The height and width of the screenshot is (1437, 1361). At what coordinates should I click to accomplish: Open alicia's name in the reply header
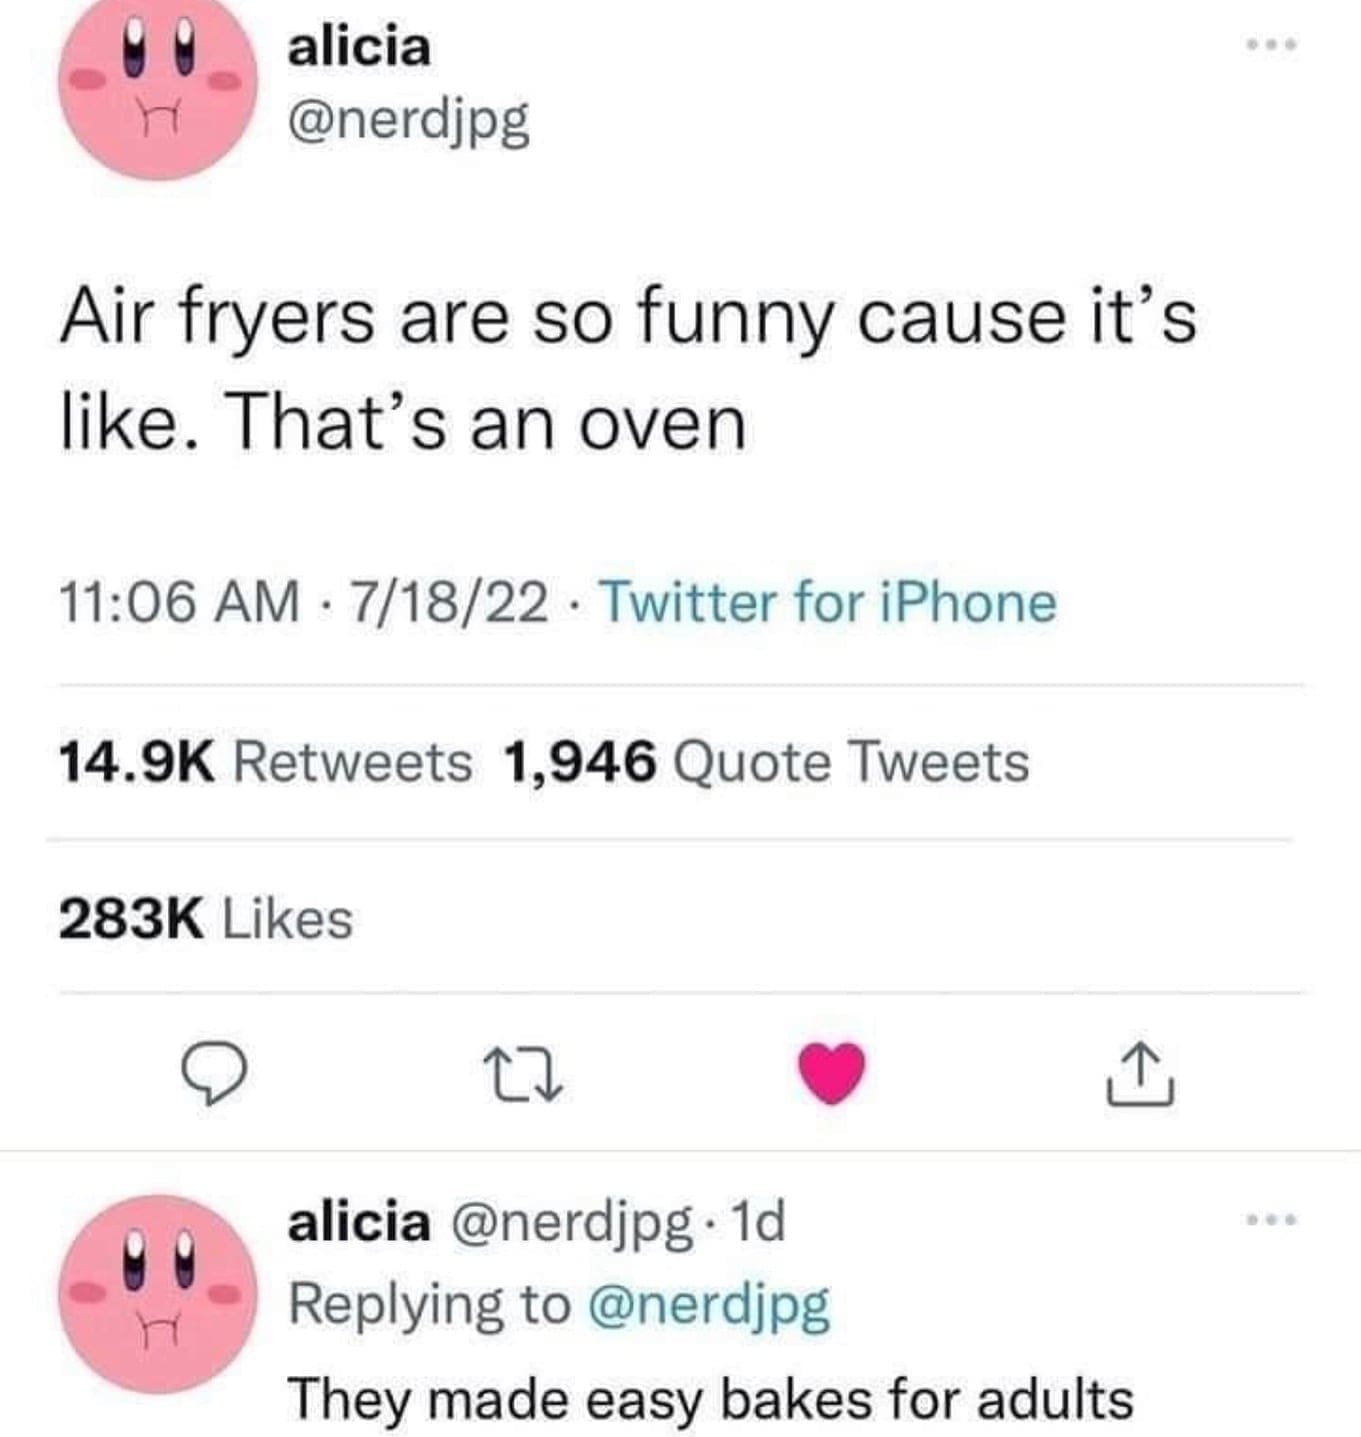click(360, 1222)
